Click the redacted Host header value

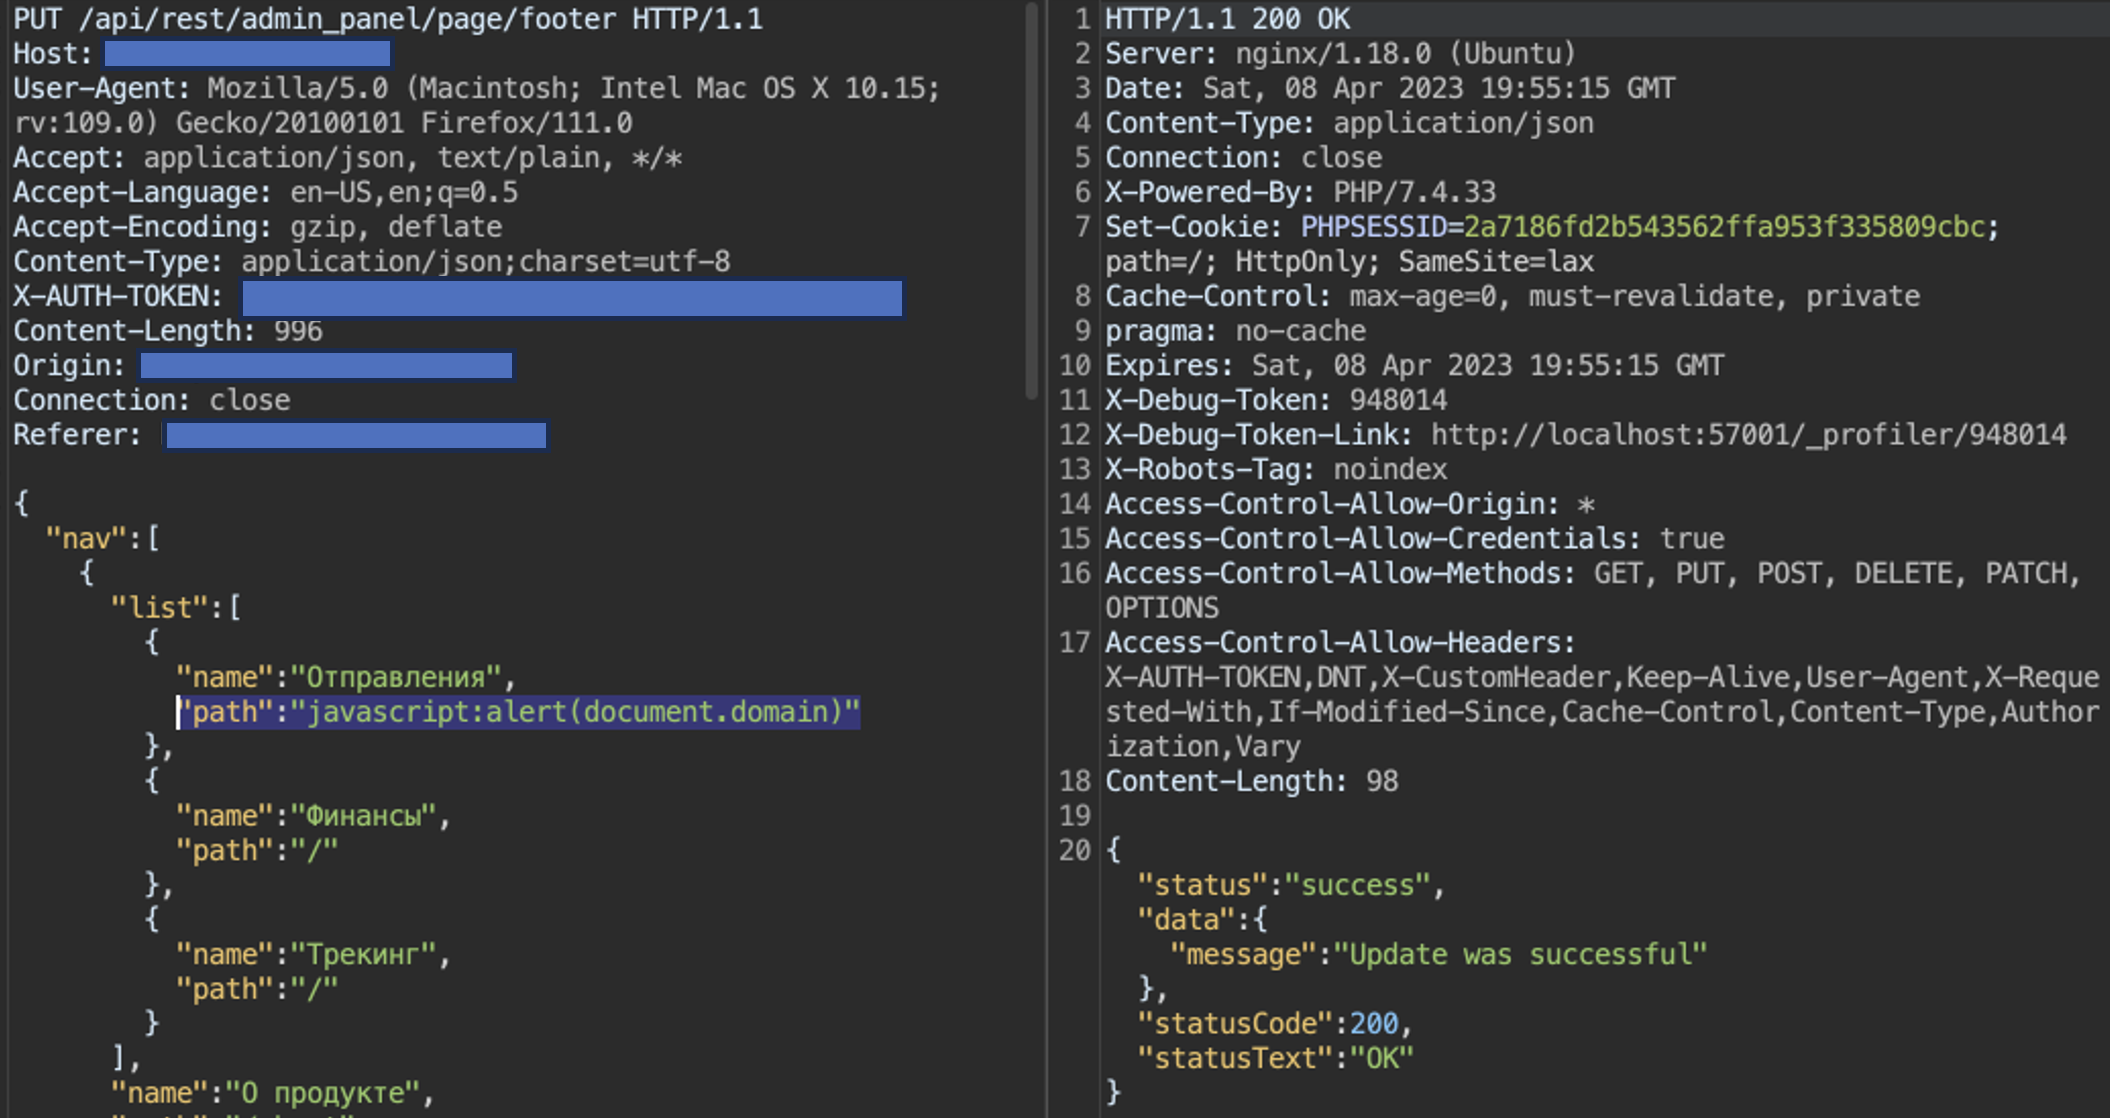pyautogui.click(x=247, y=54)
